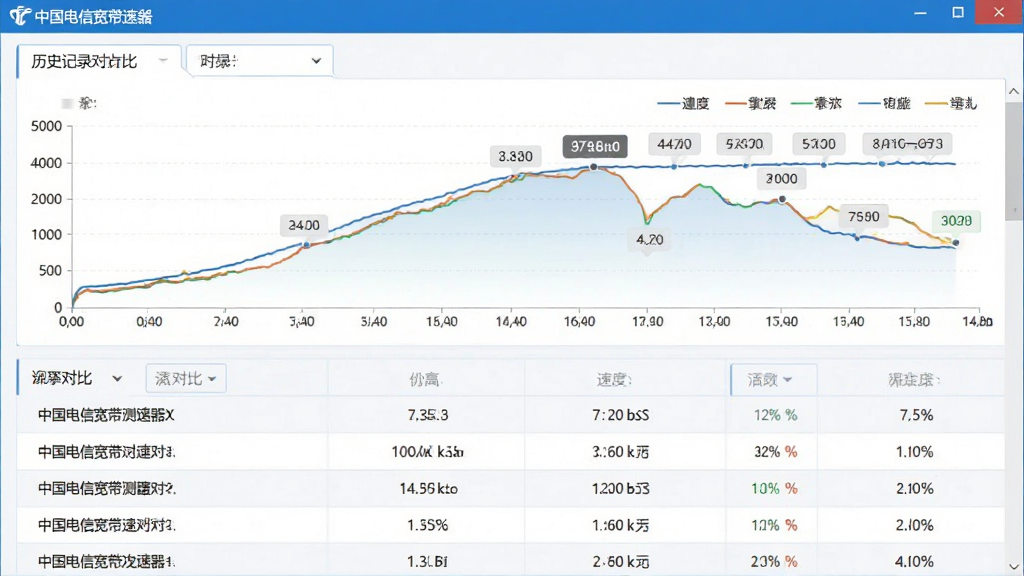Select the table row with 1.35%
Image resolution: width=1024 pixels, height=576 pixels.
tap(511, 525)
